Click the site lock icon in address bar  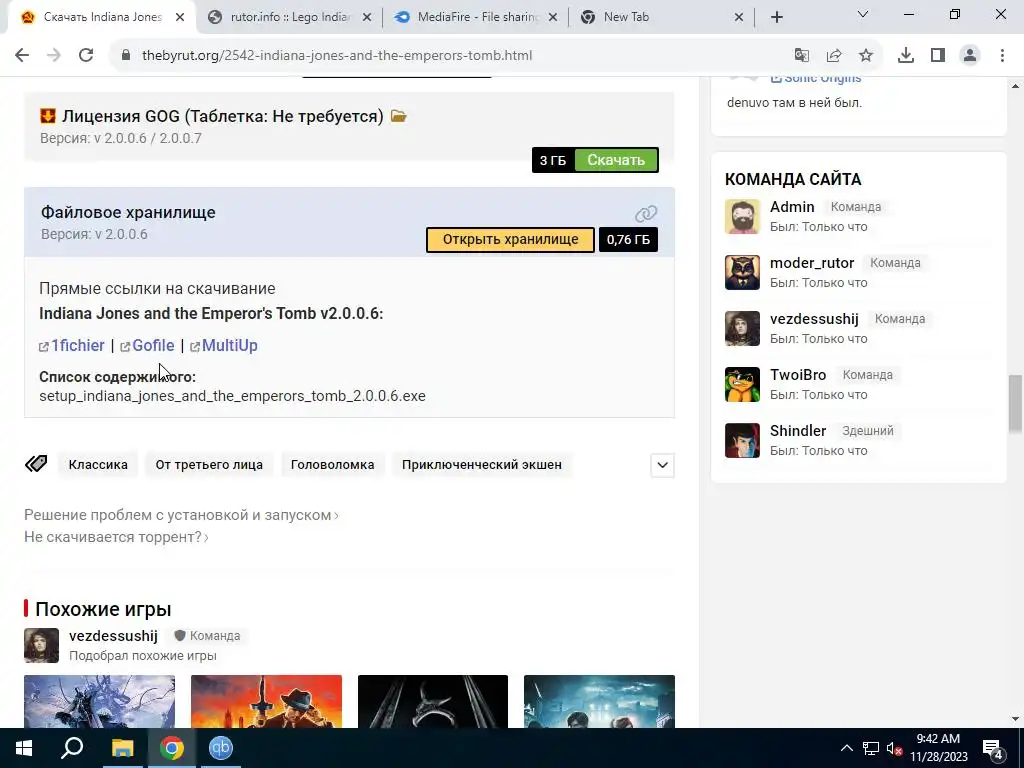click(126, 56)
